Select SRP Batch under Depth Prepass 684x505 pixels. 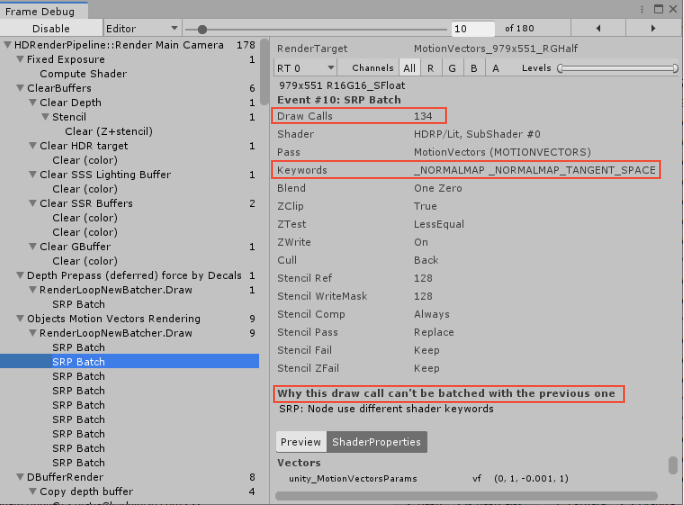(x=79, y=304)
